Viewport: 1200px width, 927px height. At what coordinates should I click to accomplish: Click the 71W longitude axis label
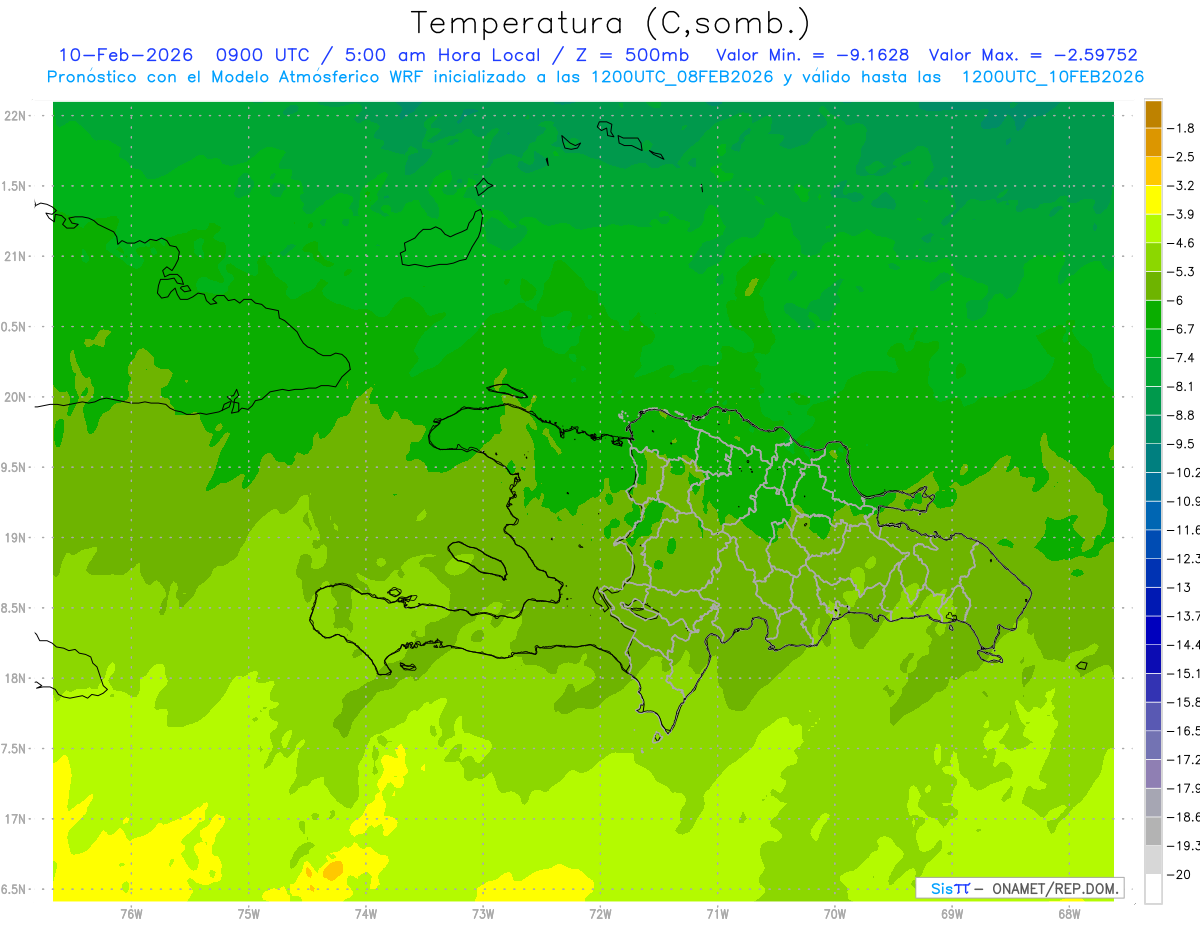point(717,914)
